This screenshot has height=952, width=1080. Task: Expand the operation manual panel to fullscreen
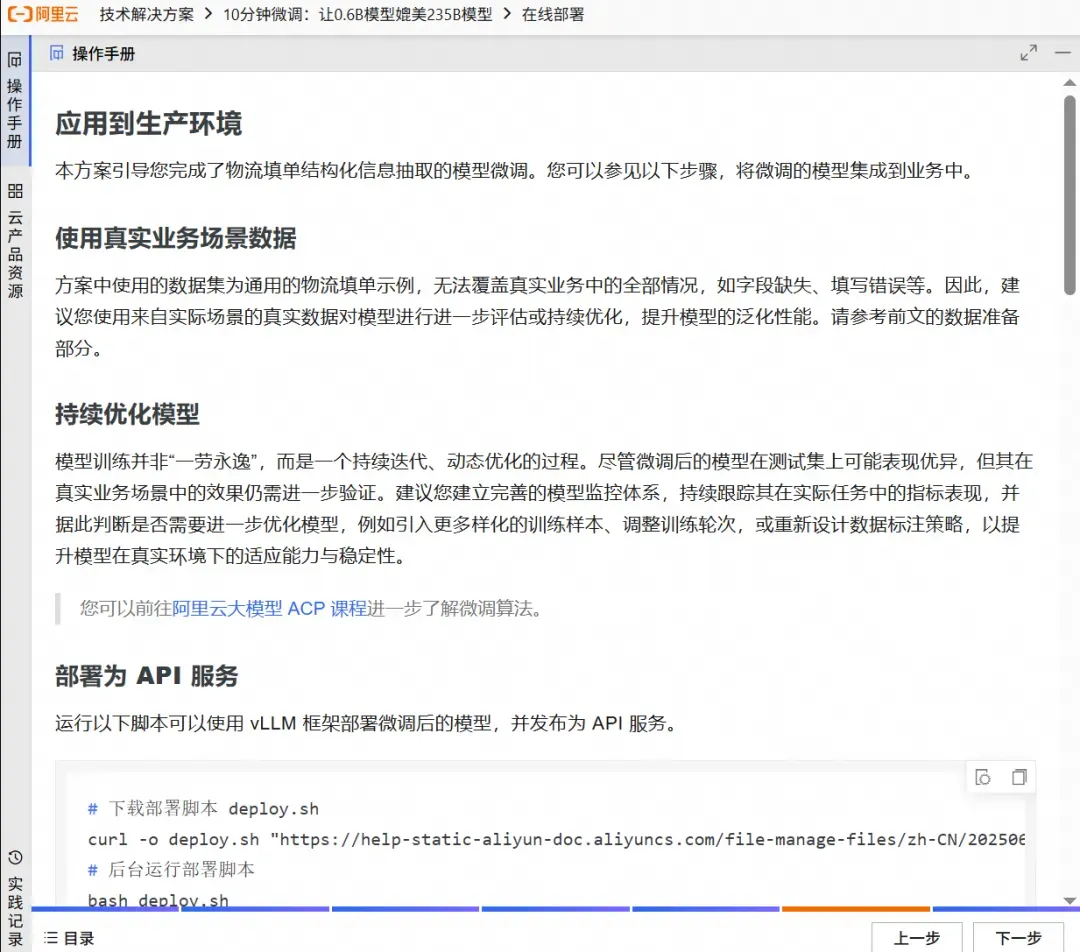click(1028, 53)
